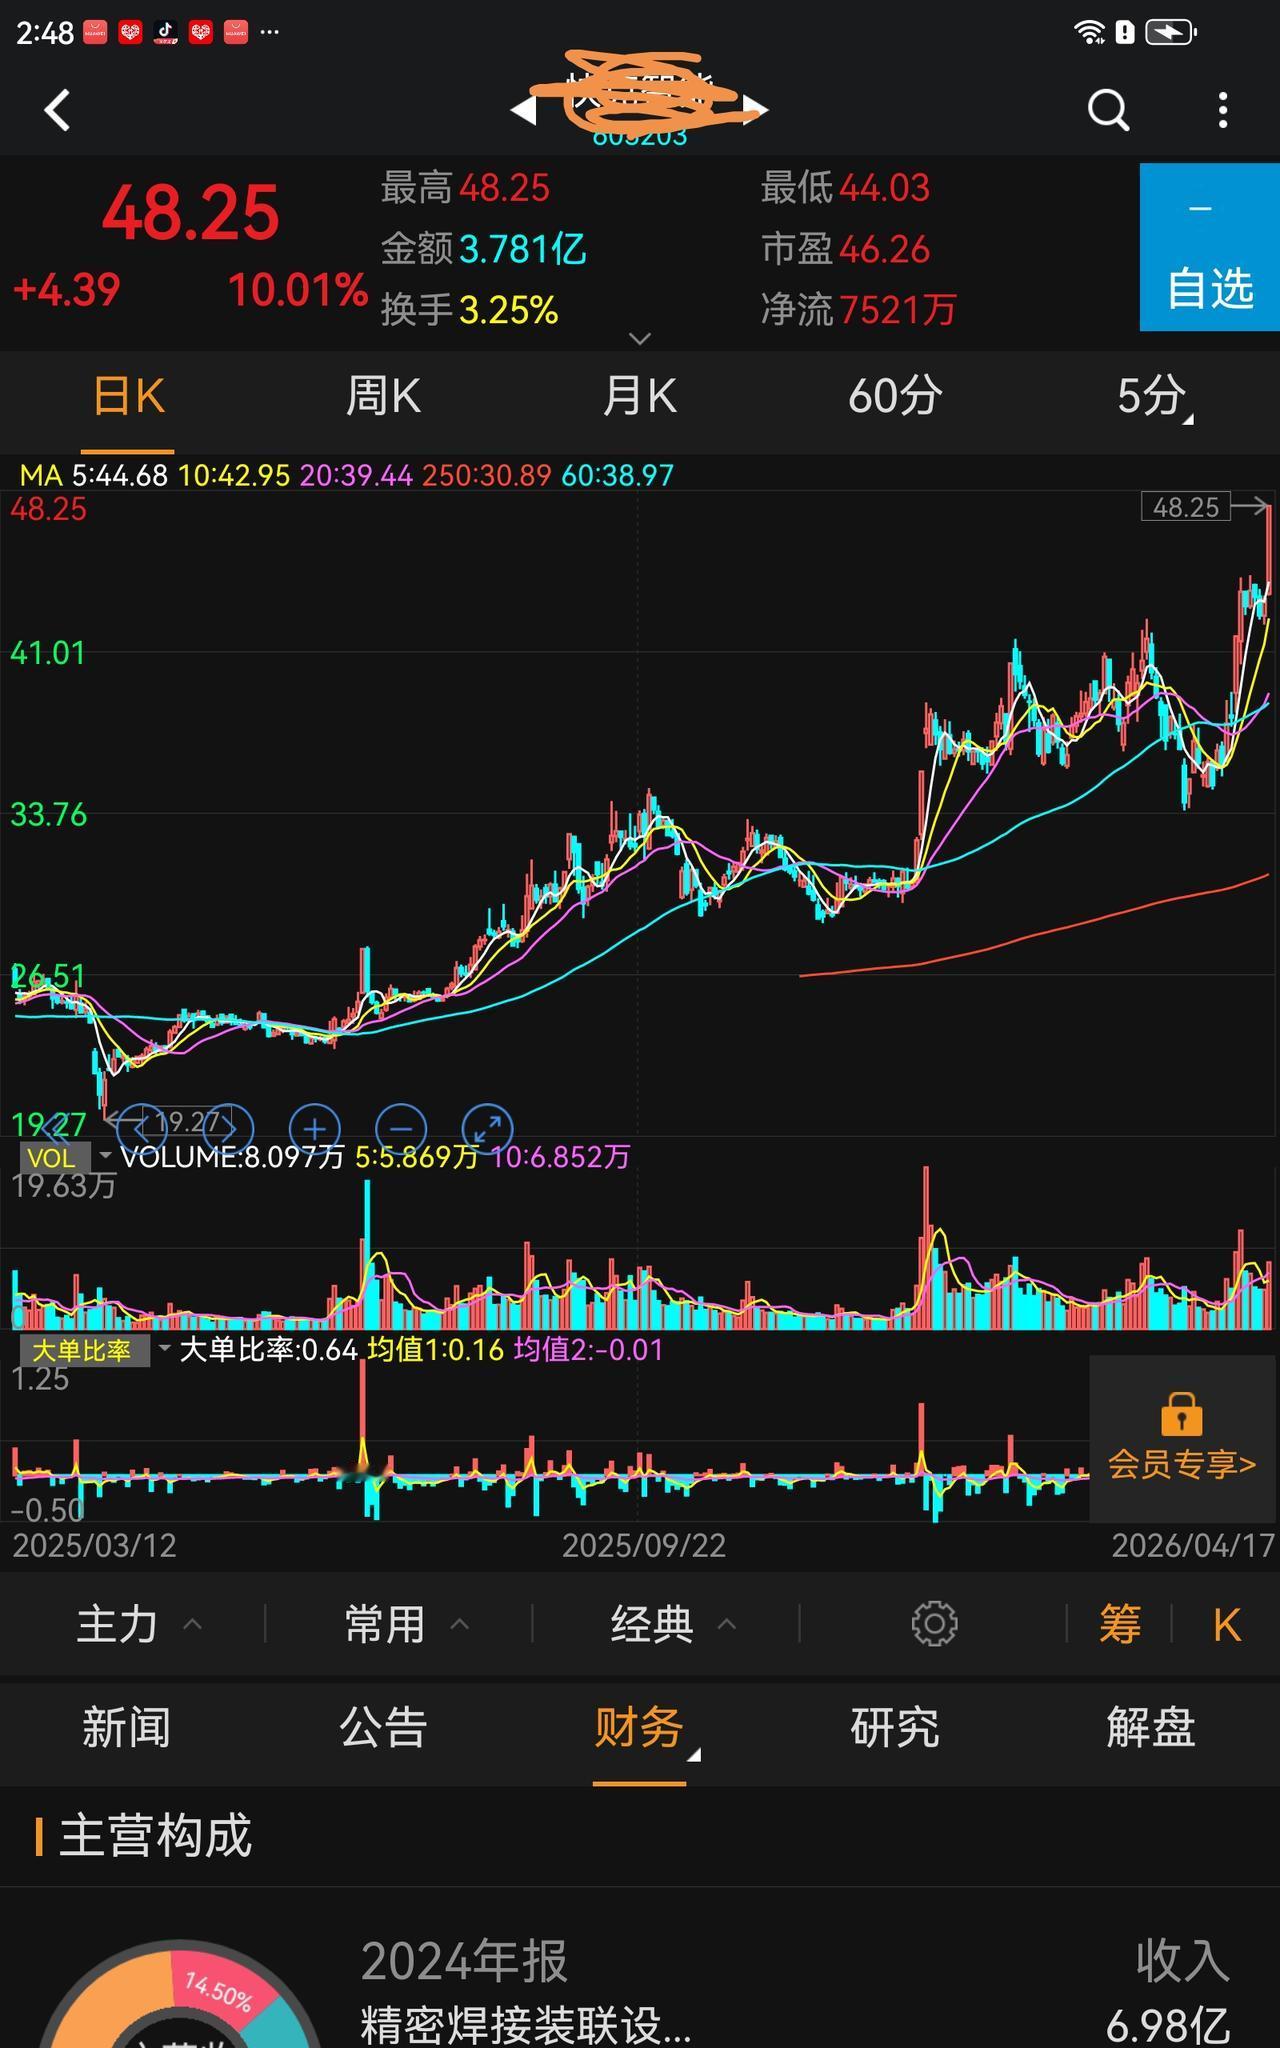Tap the orange lock member icon

(x=1181, y=1413)
